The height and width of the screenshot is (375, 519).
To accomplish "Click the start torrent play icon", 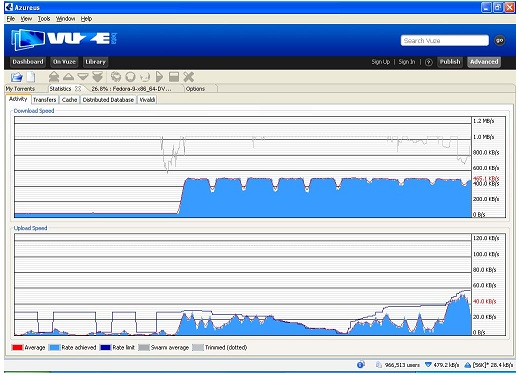I will coord(159,77).
